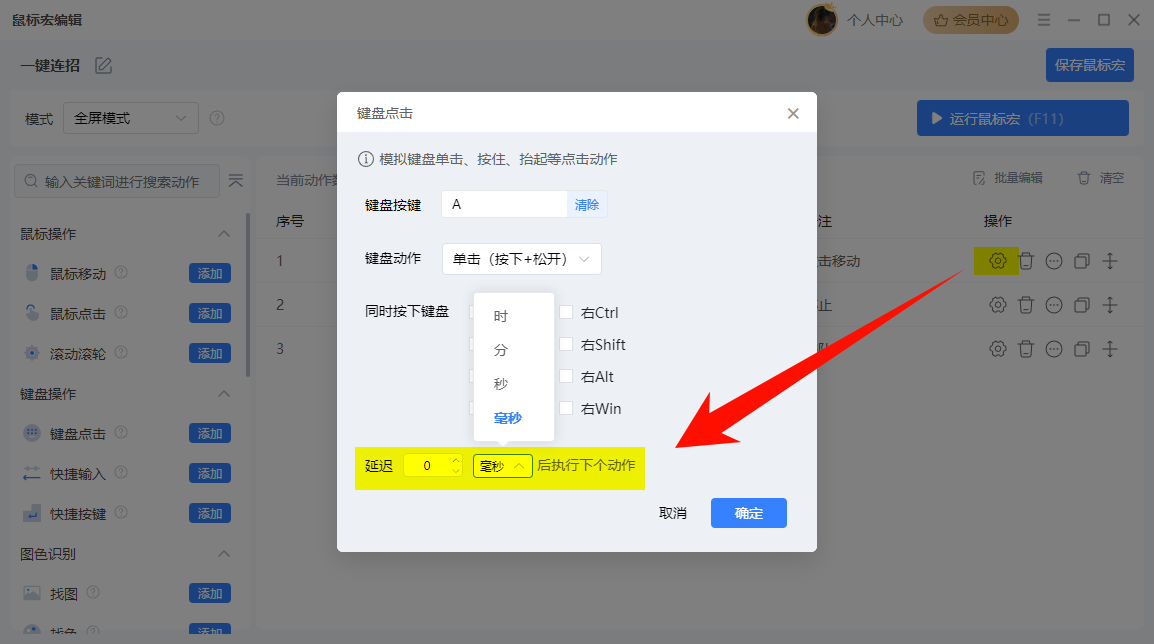Clear key field with the 清除 link
1154x644 pixels.
(587, 204)
